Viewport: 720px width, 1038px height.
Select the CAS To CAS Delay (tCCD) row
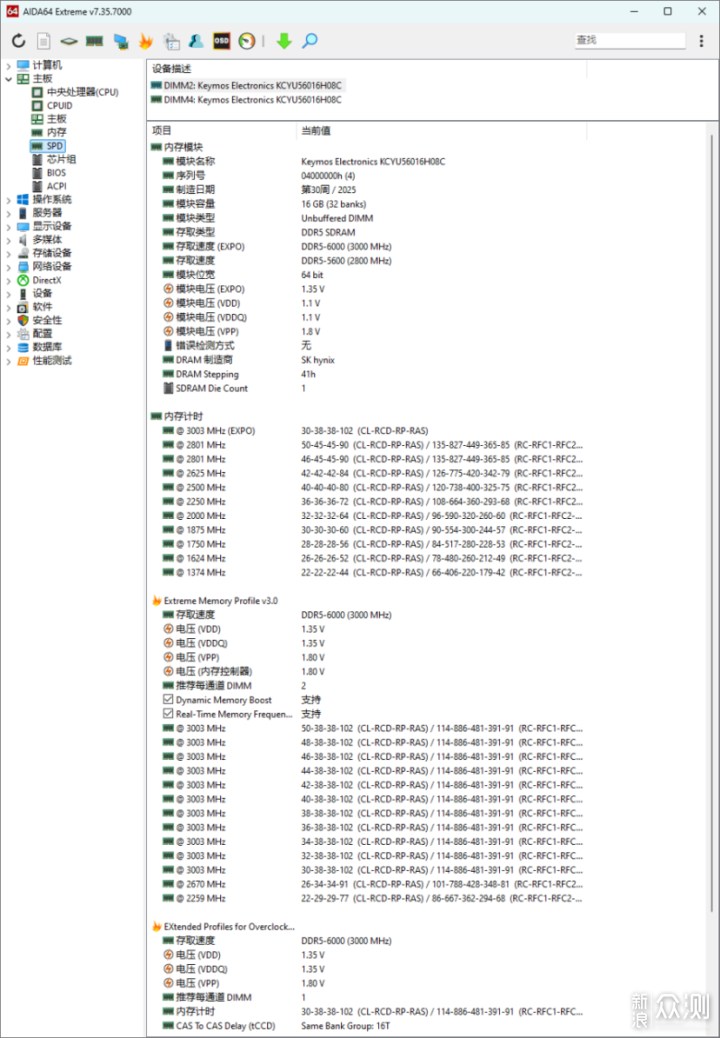[277, 1026]
